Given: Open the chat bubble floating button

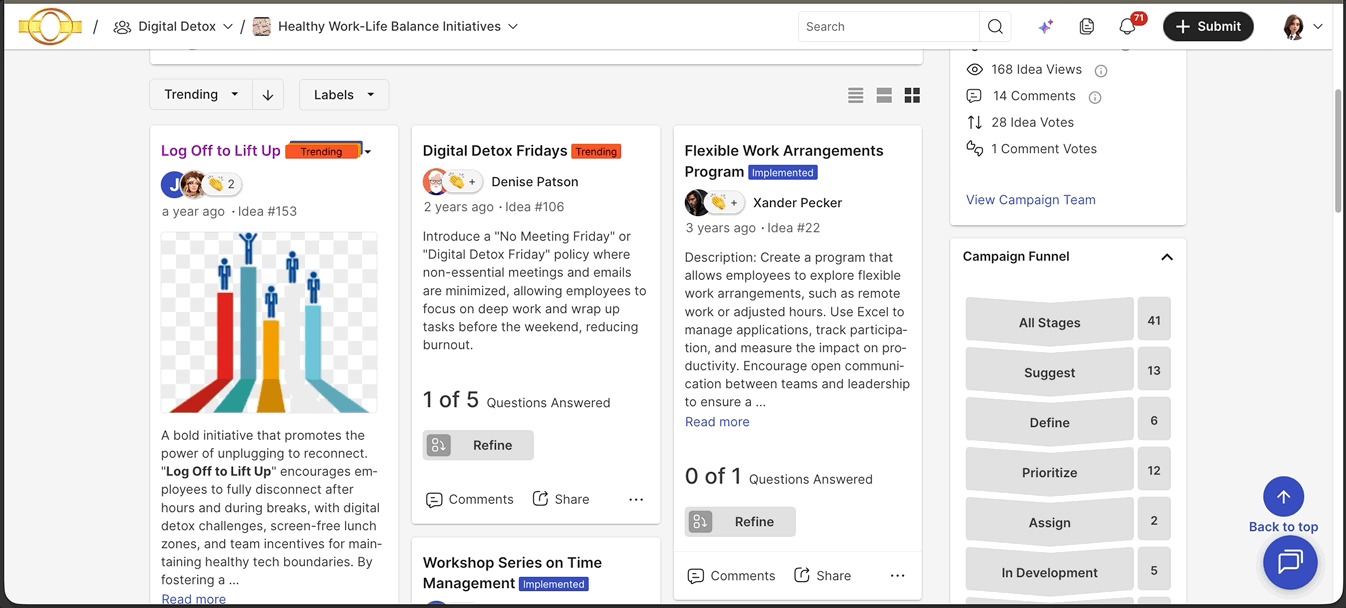Looking at the screenshot, I should tap(1290, 562).
